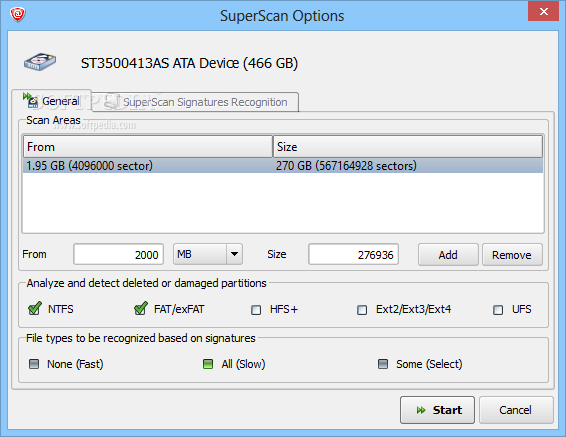Click the green arrows icon on Start button

(421, 410)
